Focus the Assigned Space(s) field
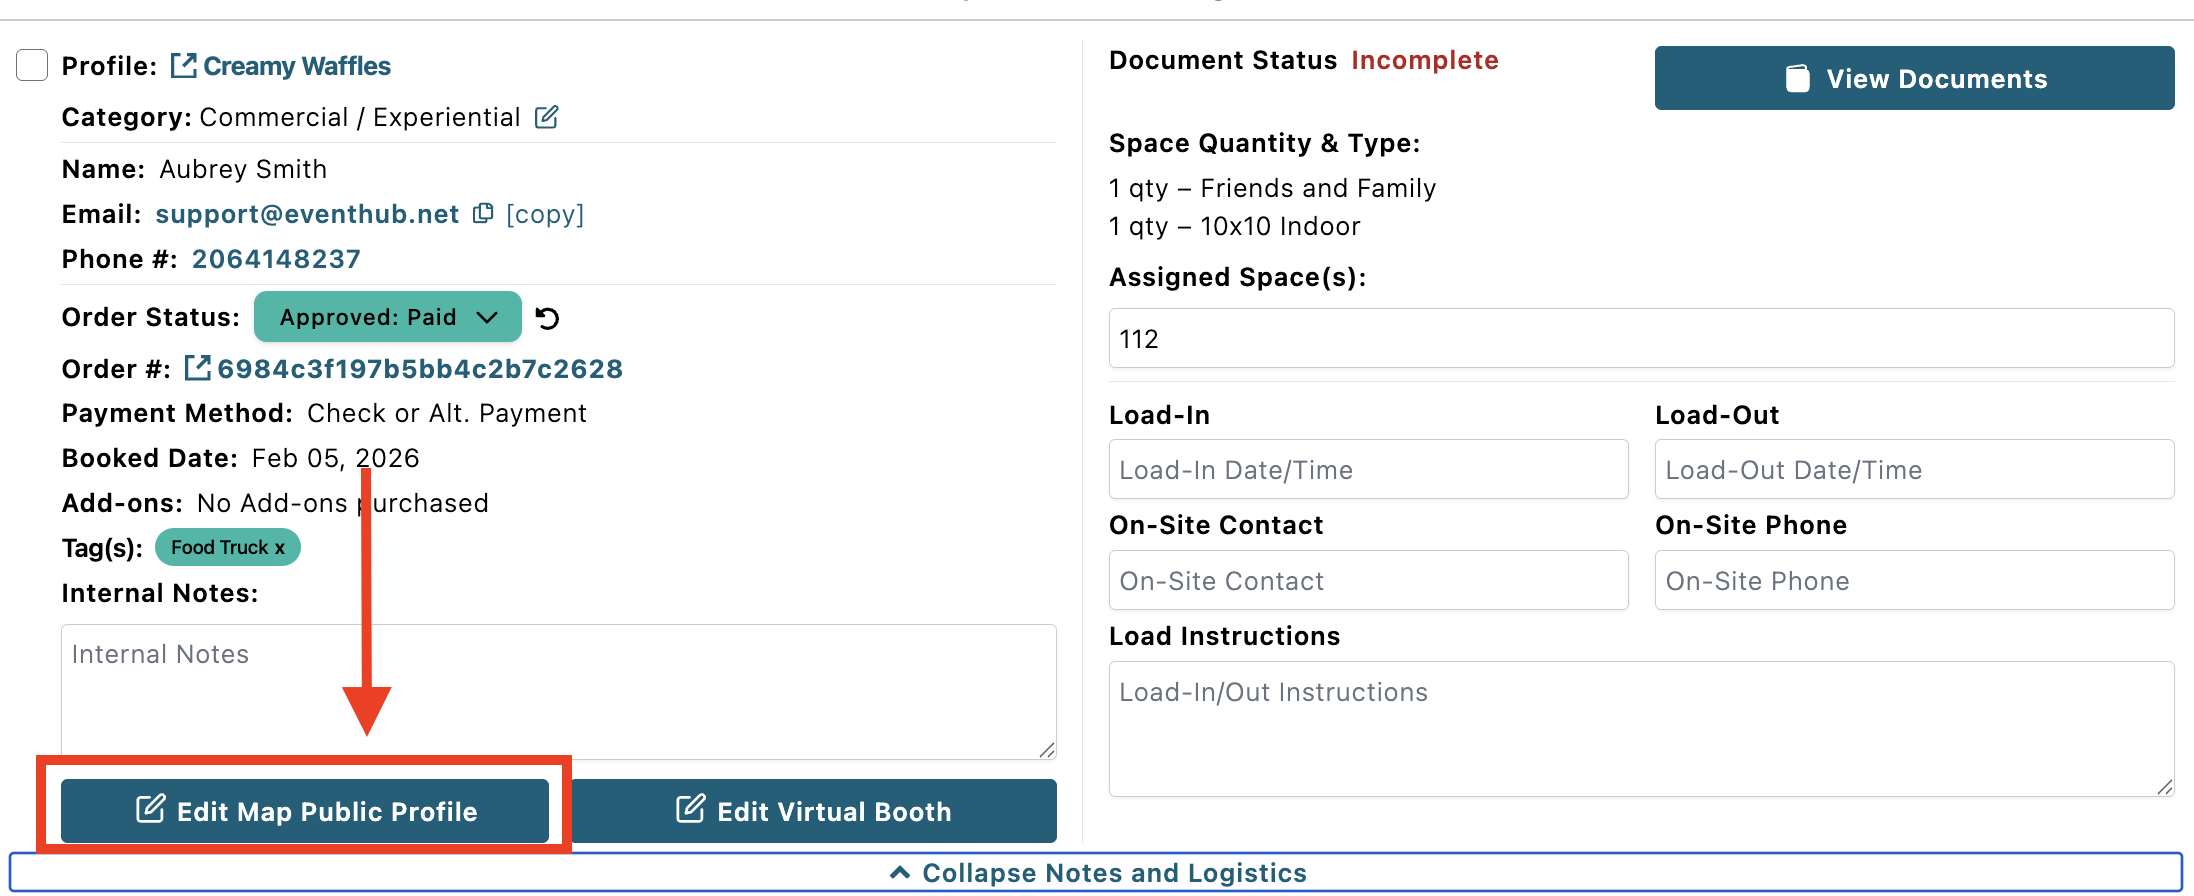2194x896 pixels. pyautogui.click(x=1641, y=338)
